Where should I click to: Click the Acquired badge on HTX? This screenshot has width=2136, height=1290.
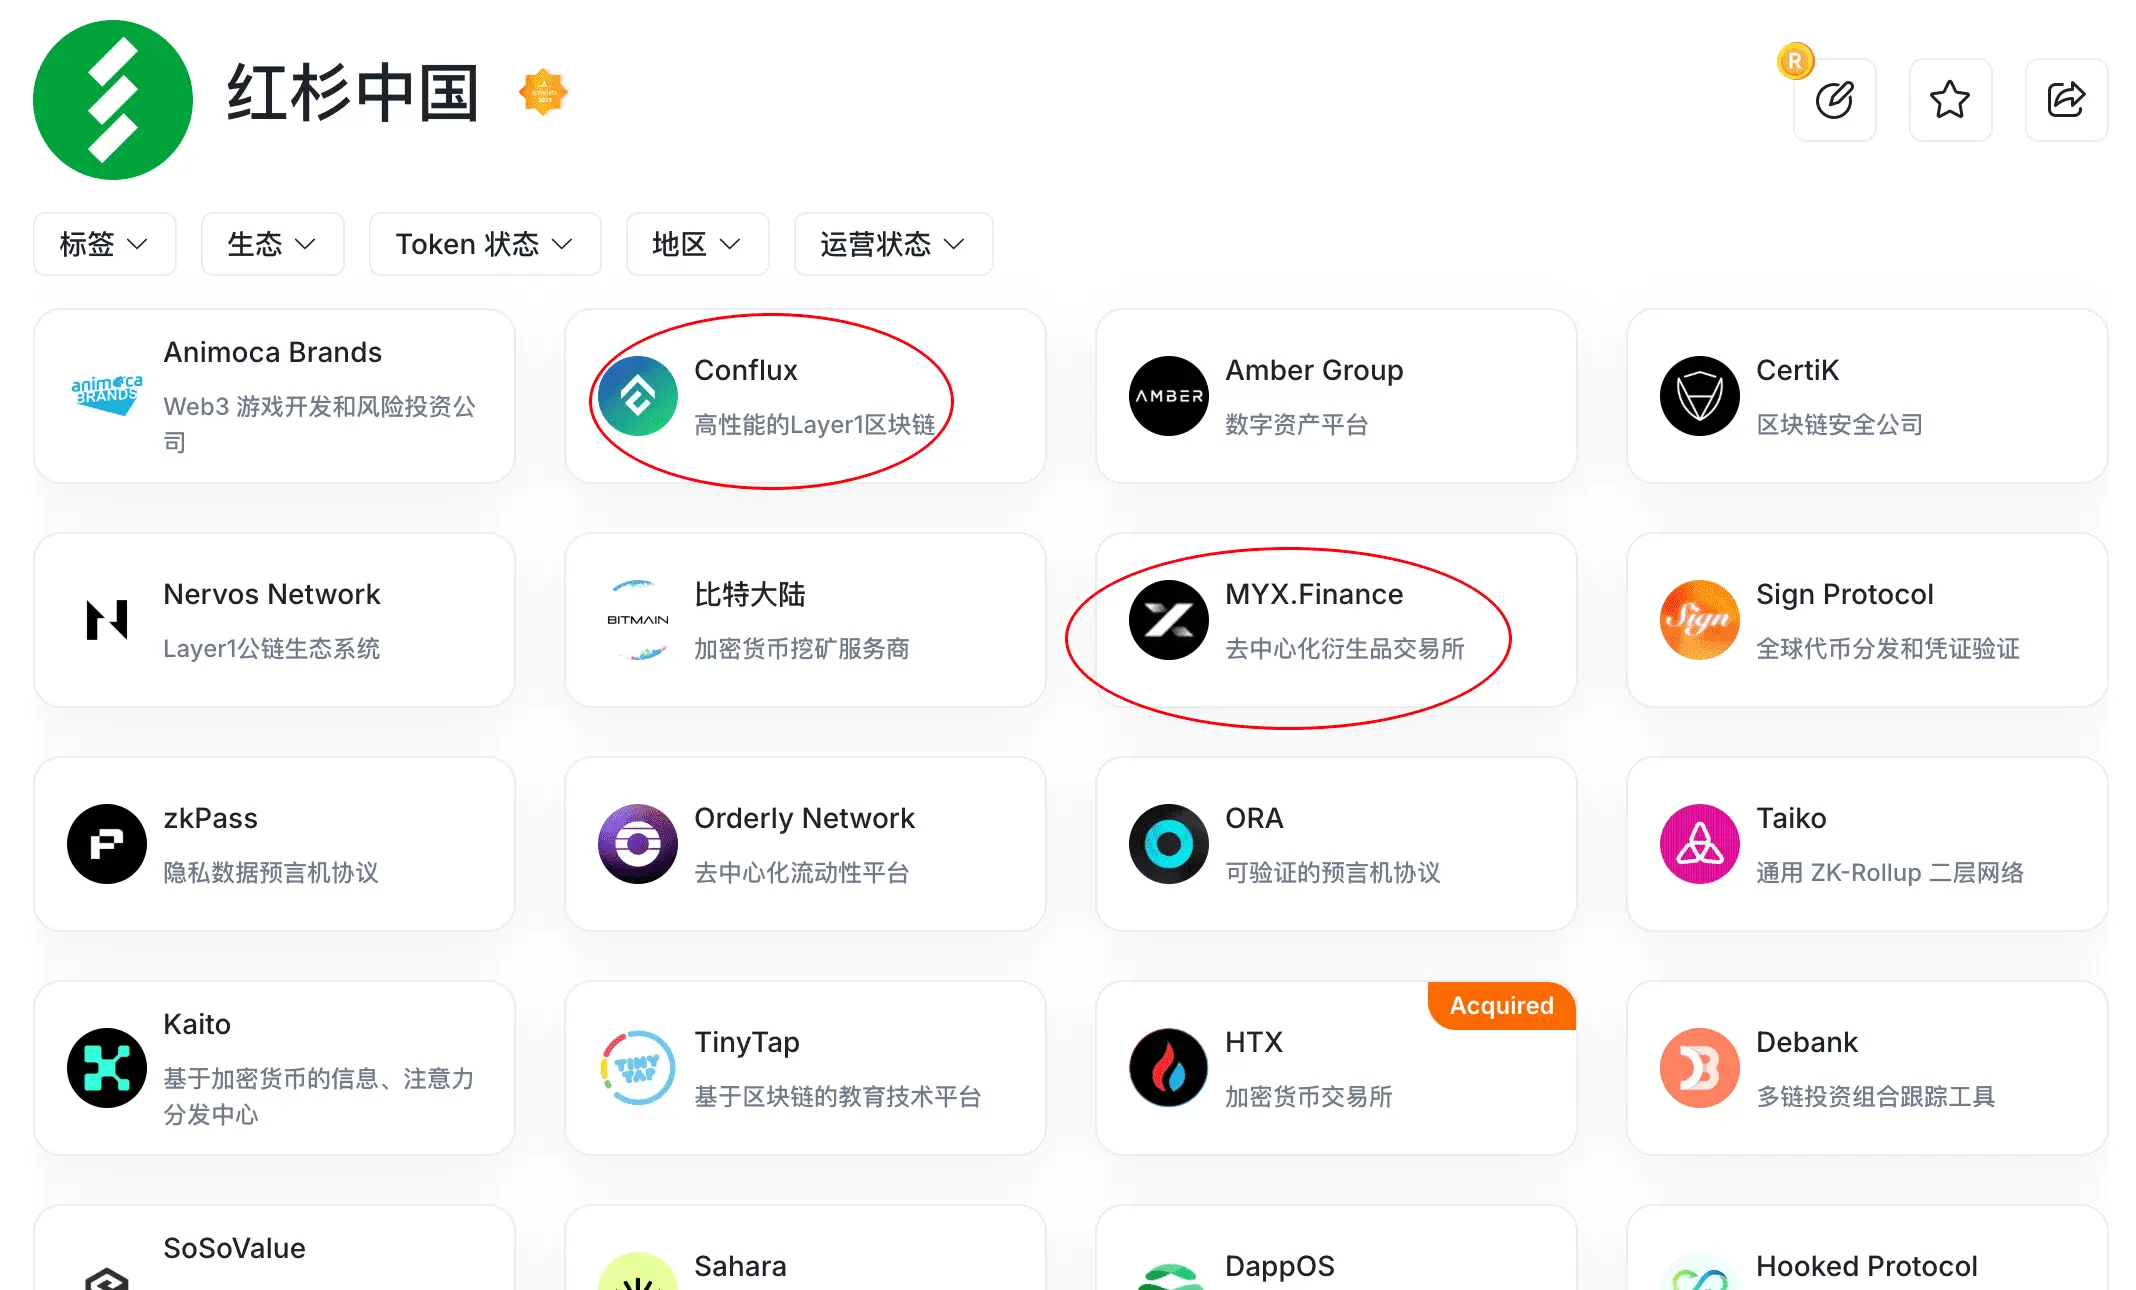tap(1501, 1005)
